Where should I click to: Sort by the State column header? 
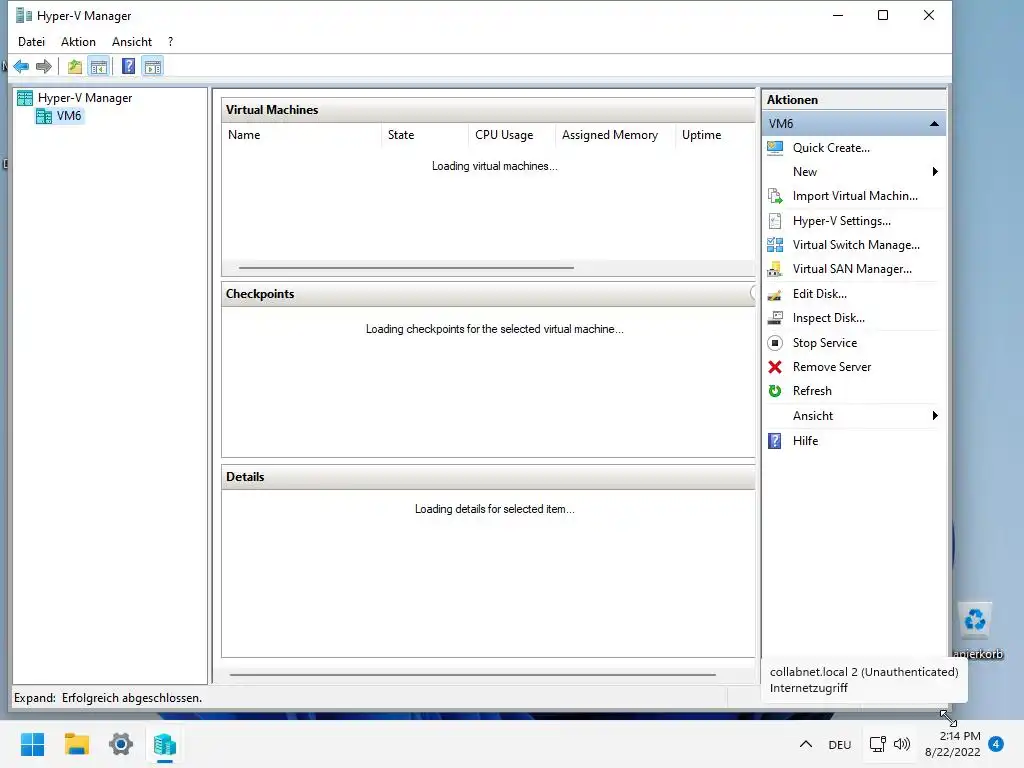pos(424,135)
